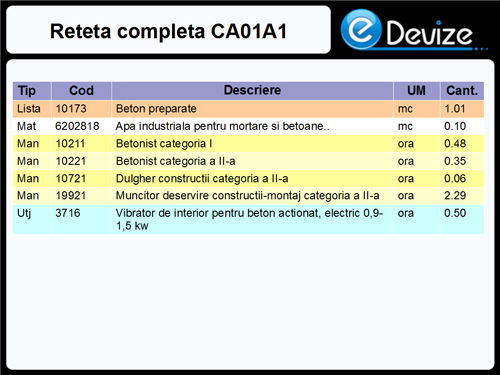Click the 'Cant.' column header
Viewport: 500px width, 375px height.
(462, 91)
